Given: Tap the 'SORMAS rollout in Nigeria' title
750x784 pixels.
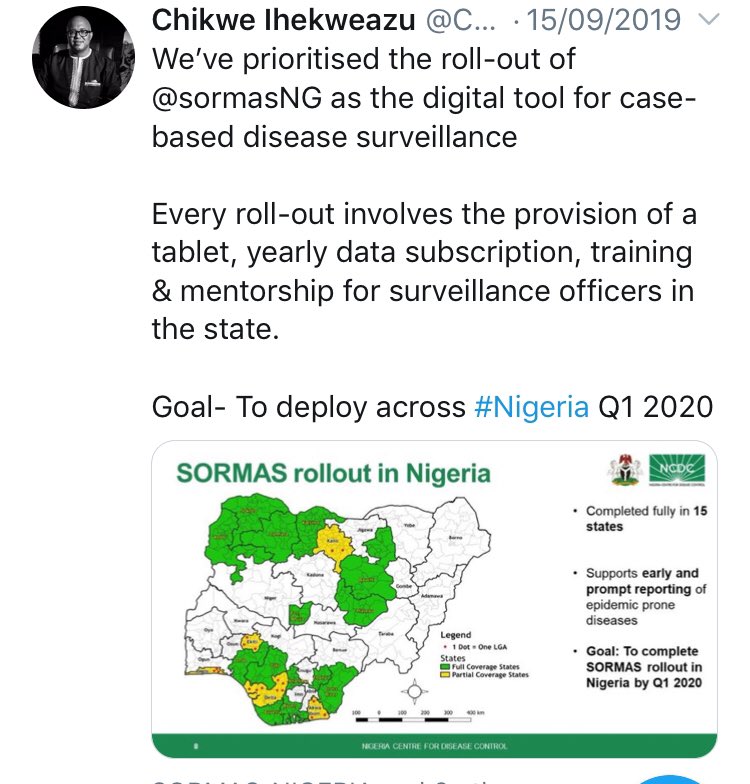Looking at the screenshot, I should (334, 474).
